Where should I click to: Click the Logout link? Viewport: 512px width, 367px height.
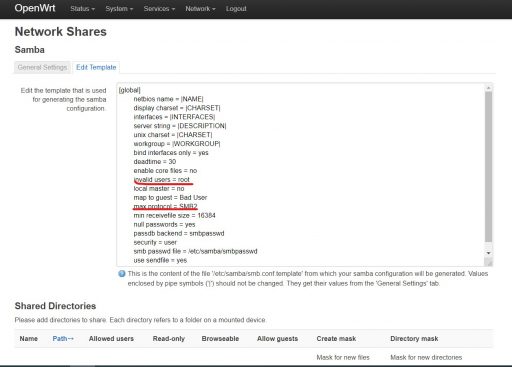pyautogui.click(x=236, y=9)
